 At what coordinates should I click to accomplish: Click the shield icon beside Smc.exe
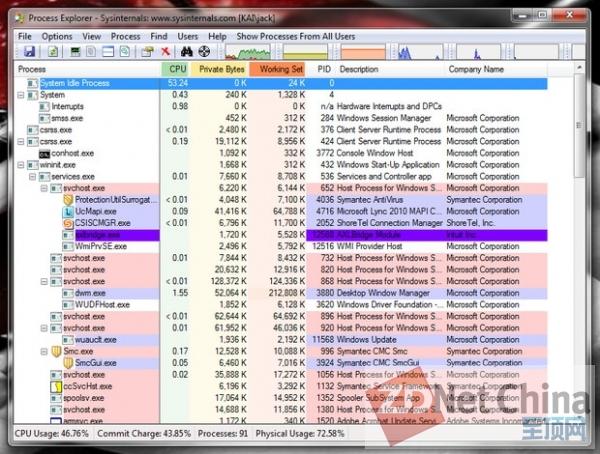tap(56, 351)
